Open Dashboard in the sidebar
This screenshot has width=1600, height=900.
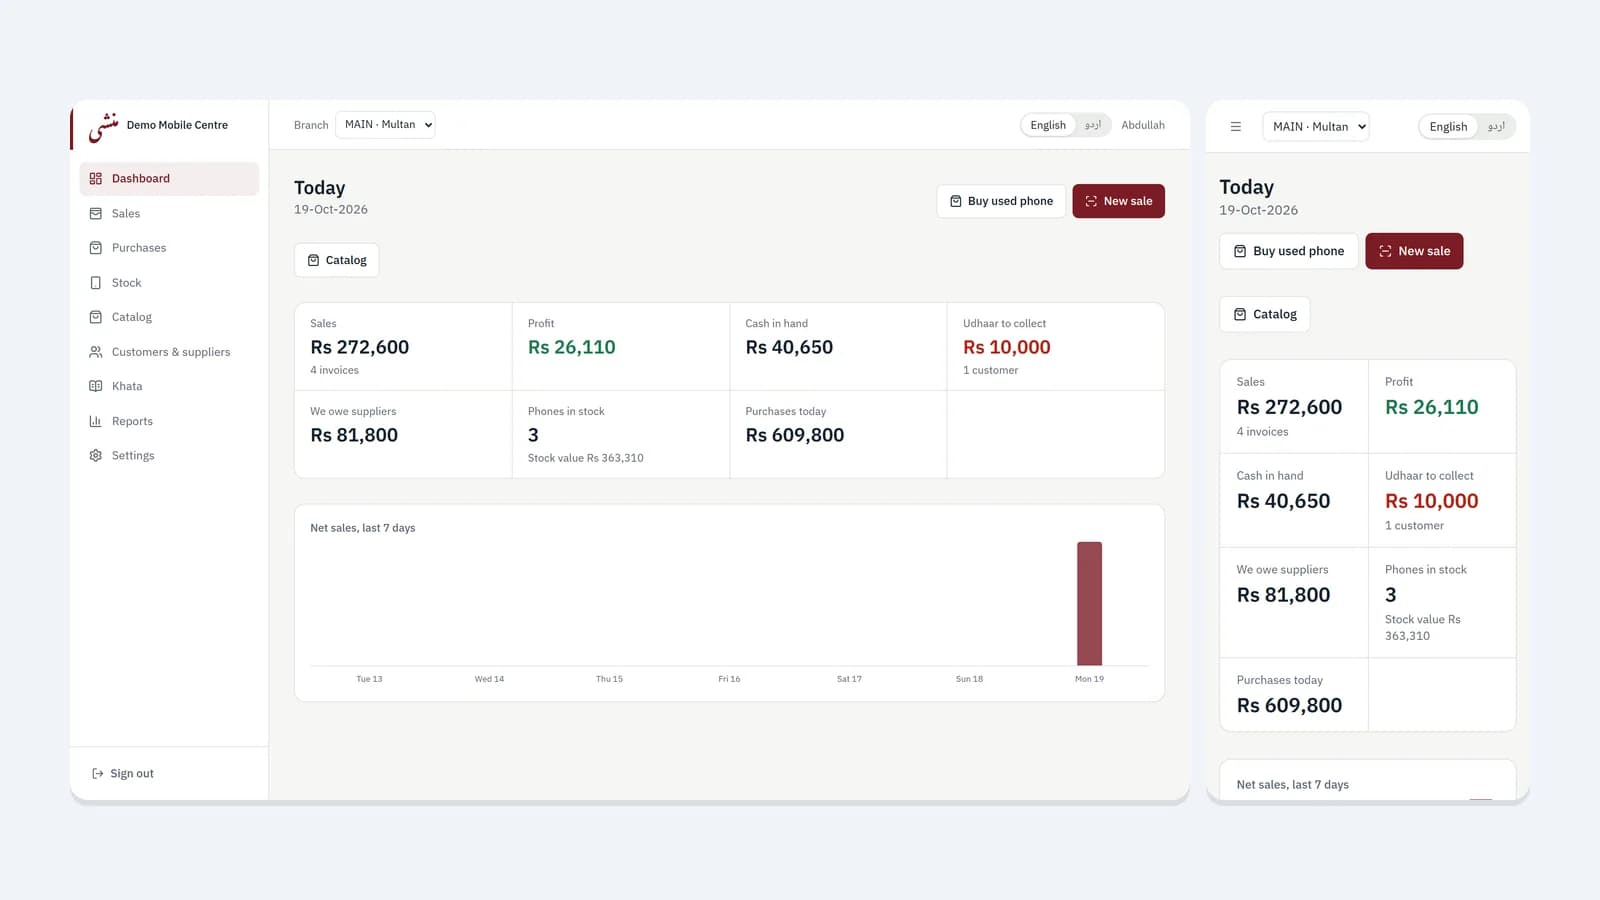pos(169,179)
